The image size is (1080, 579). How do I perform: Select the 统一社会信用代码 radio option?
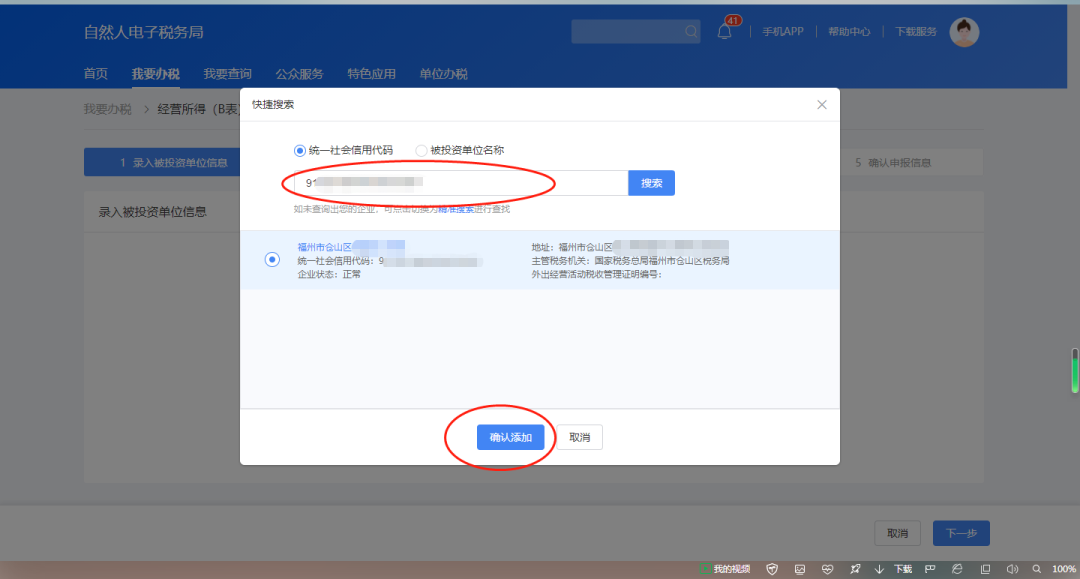[300, 151]
